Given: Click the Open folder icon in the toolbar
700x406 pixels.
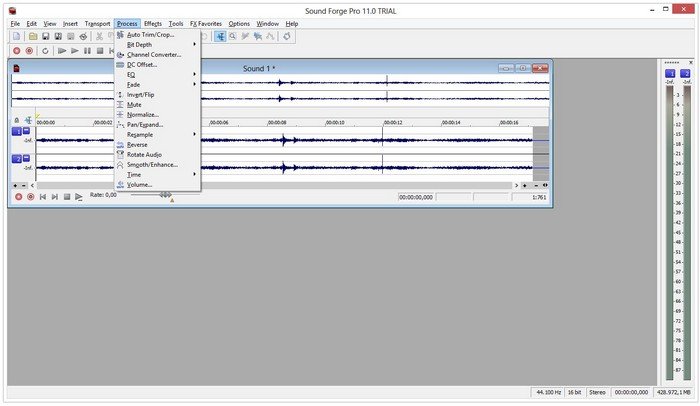Looking at the screenshot, I should pyautogui.click(x=33, y=37).
